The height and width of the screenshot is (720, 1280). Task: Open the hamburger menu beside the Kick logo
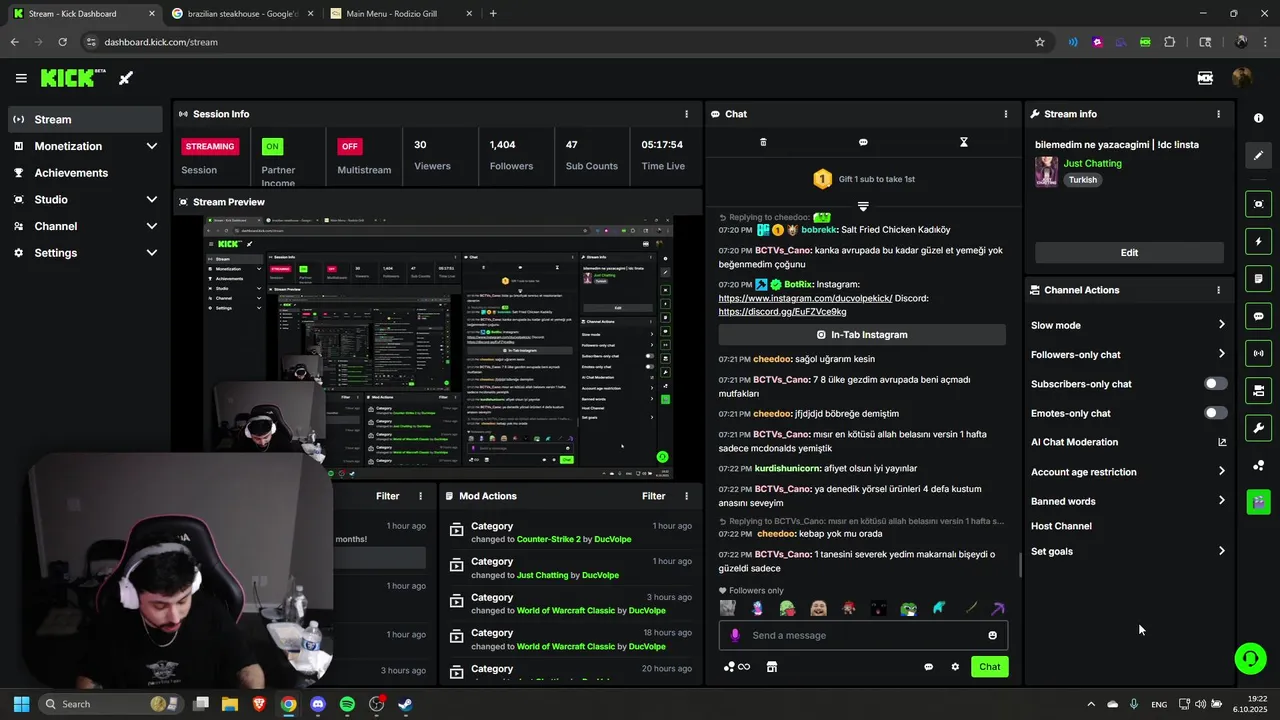21,78
